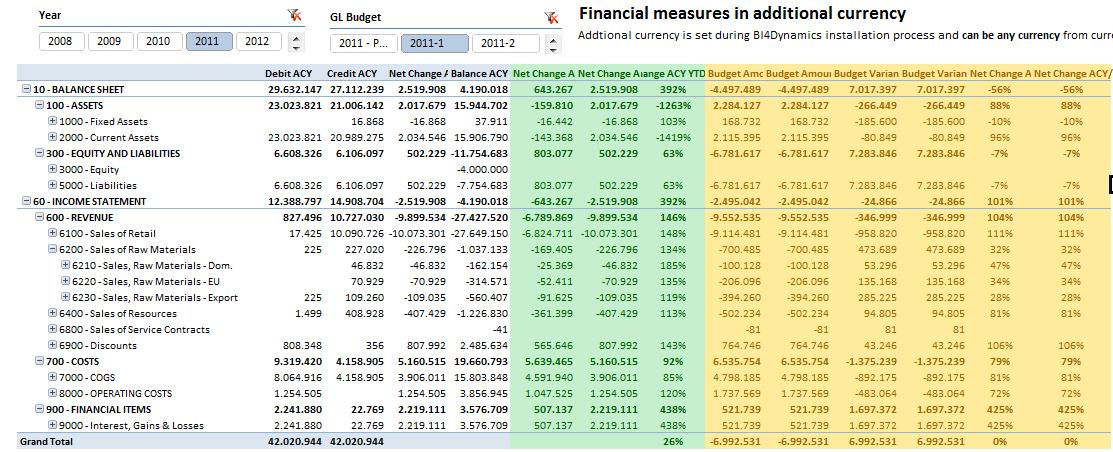Select Revenue credit cell 10.727.030

pos(356,217)
